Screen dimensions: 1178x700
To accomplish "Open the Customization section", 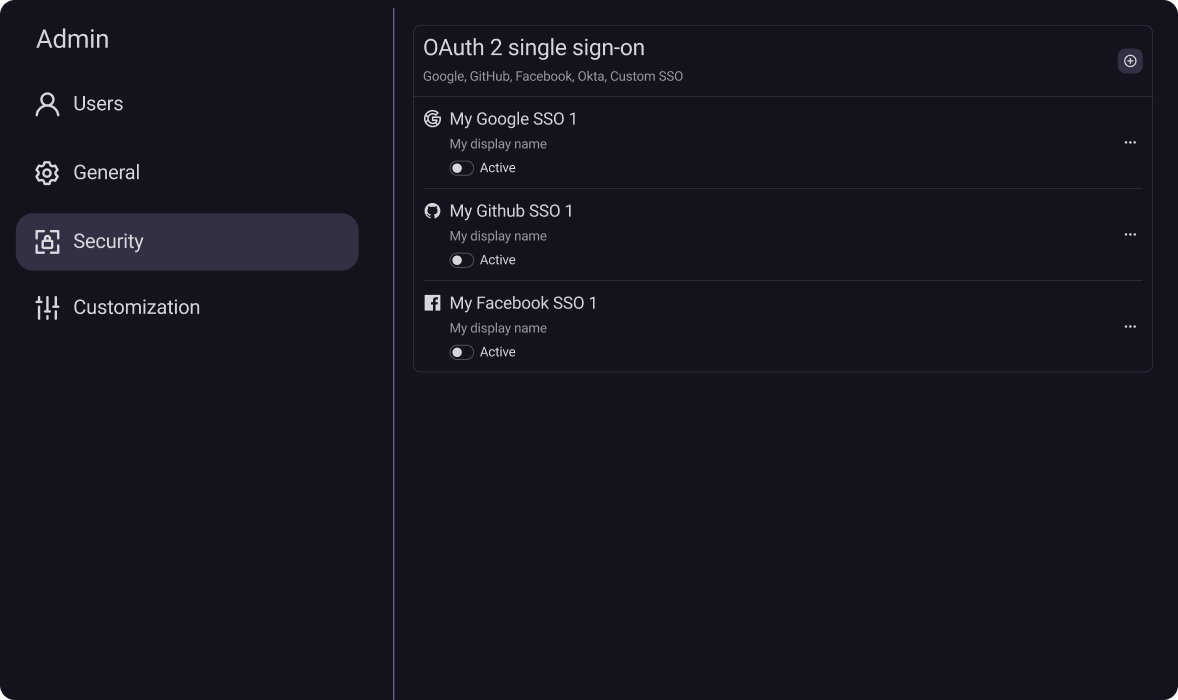I will click(136, 308).
